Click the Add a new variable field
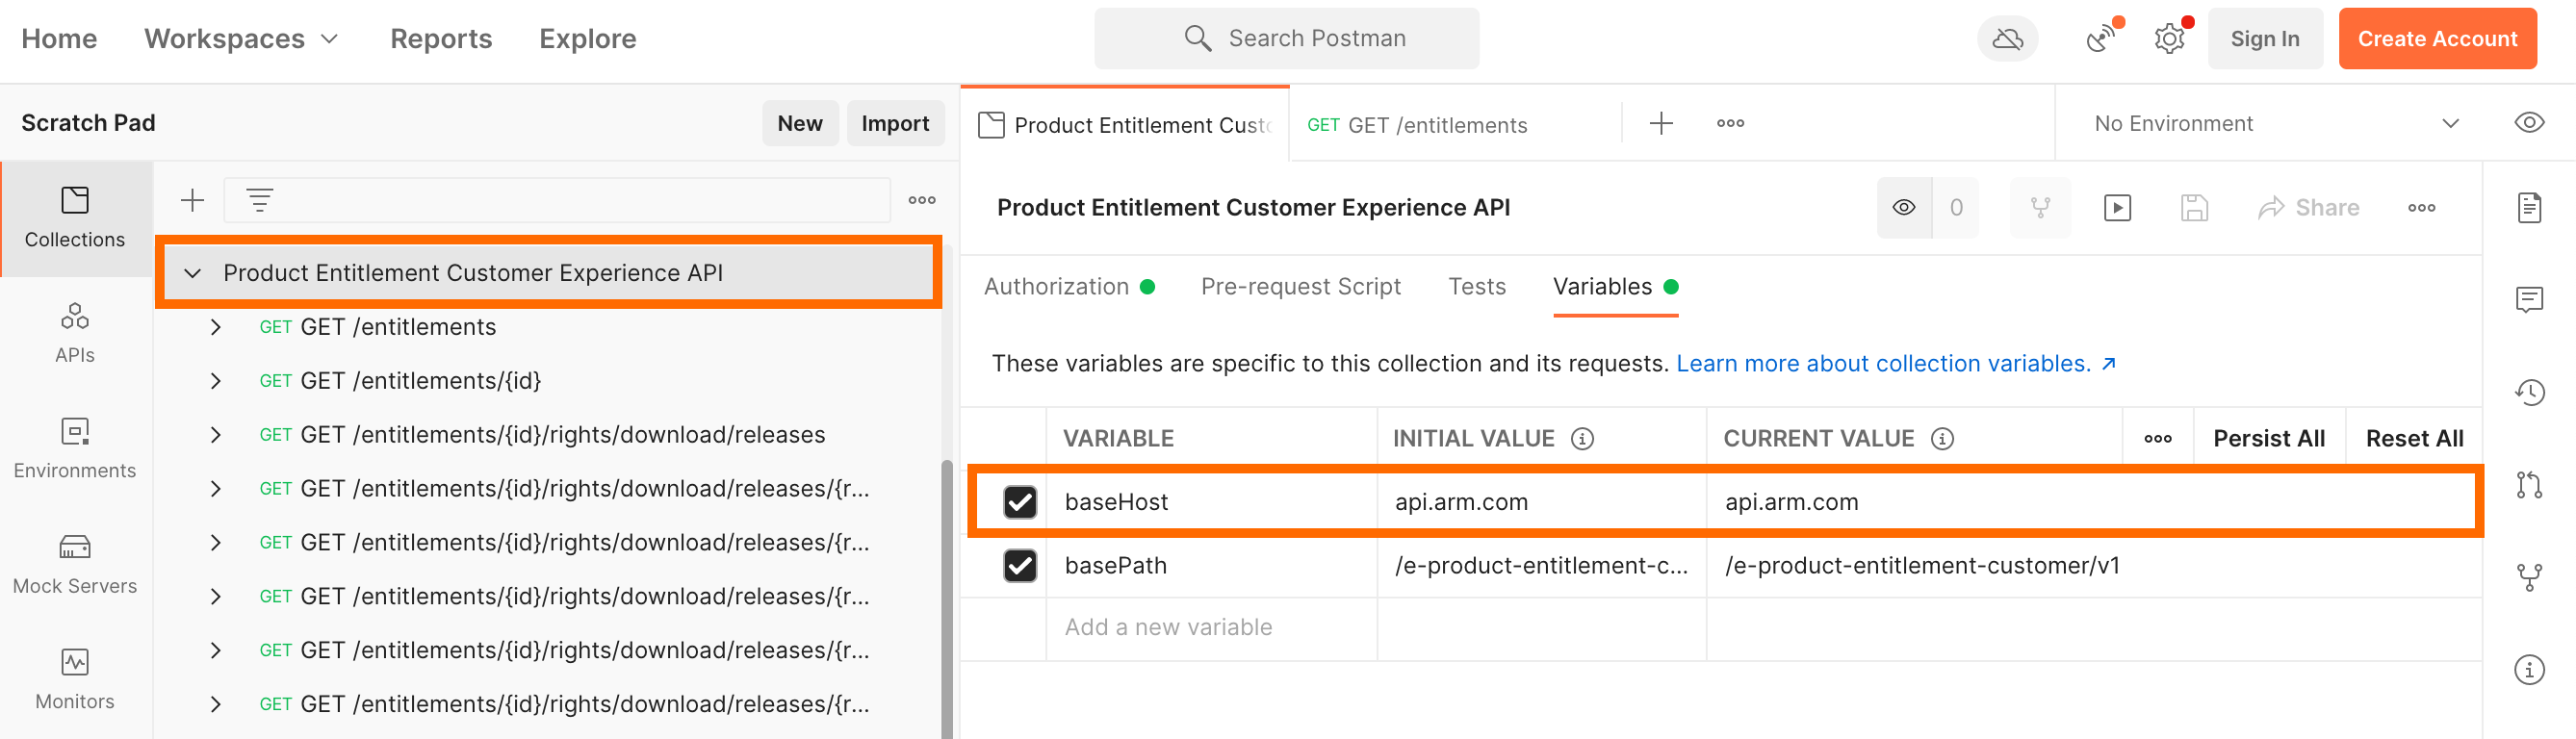The height and width of the screenshot is (739, 2576). (x=1210, y=628)
